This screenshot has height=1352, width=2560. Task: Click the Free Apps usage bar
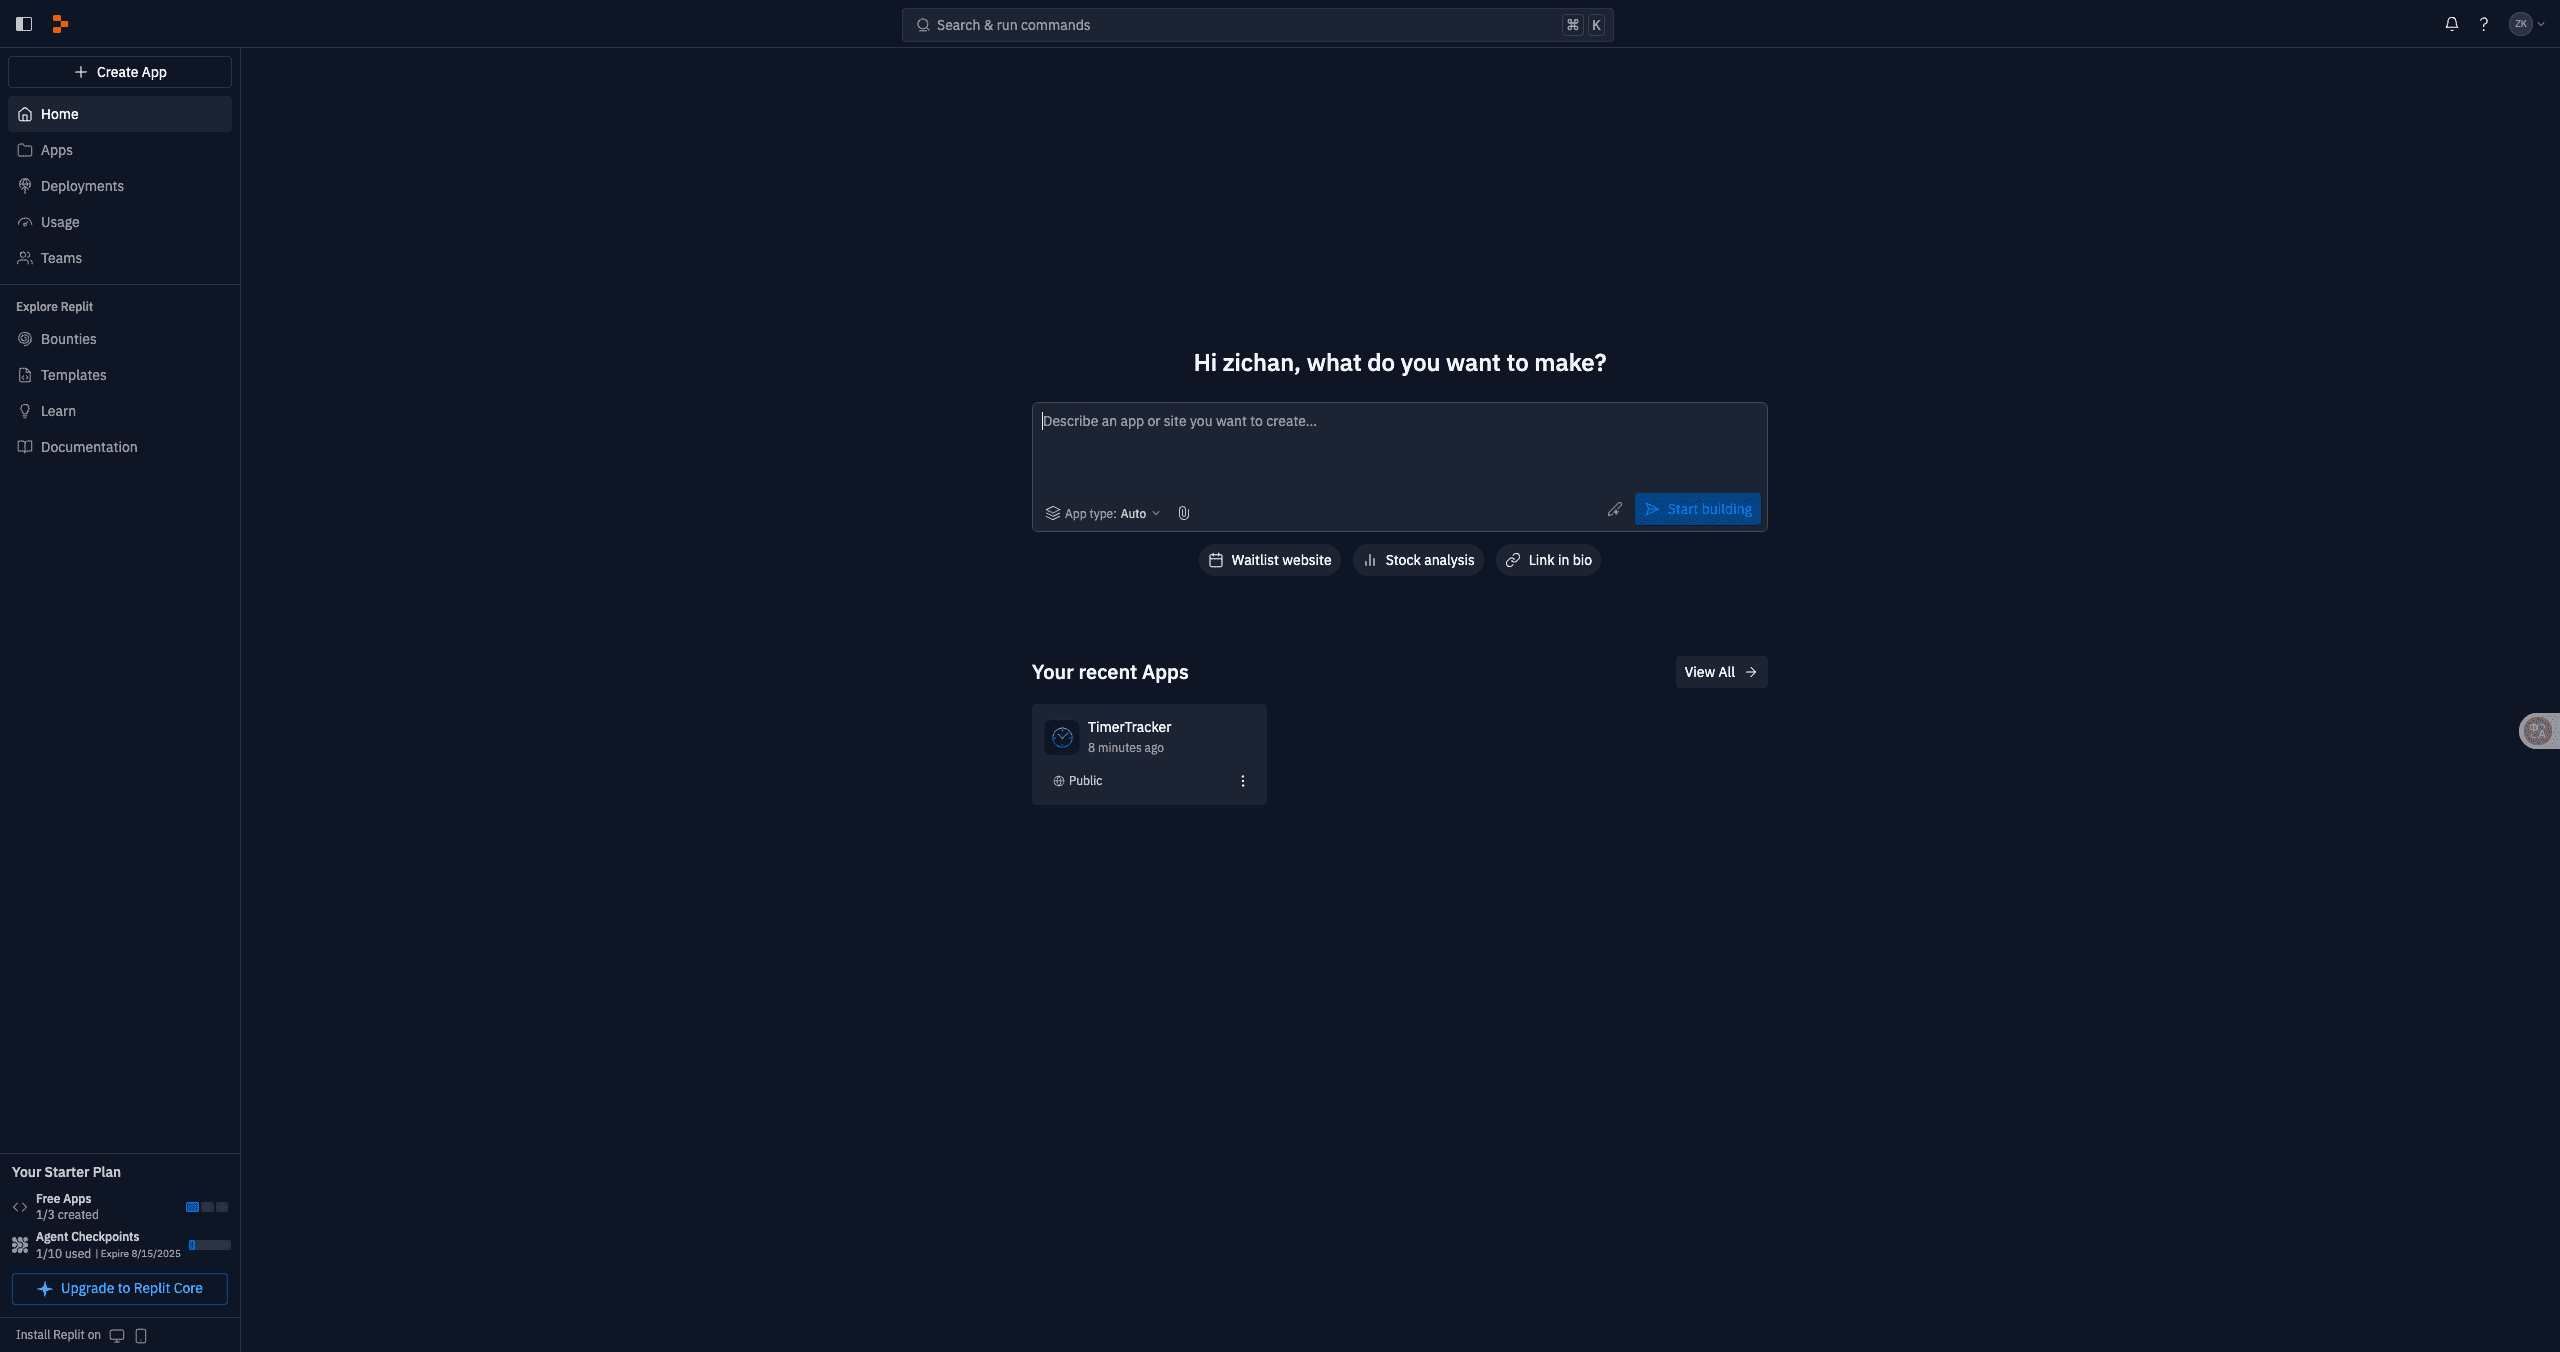coord(207,1207)
